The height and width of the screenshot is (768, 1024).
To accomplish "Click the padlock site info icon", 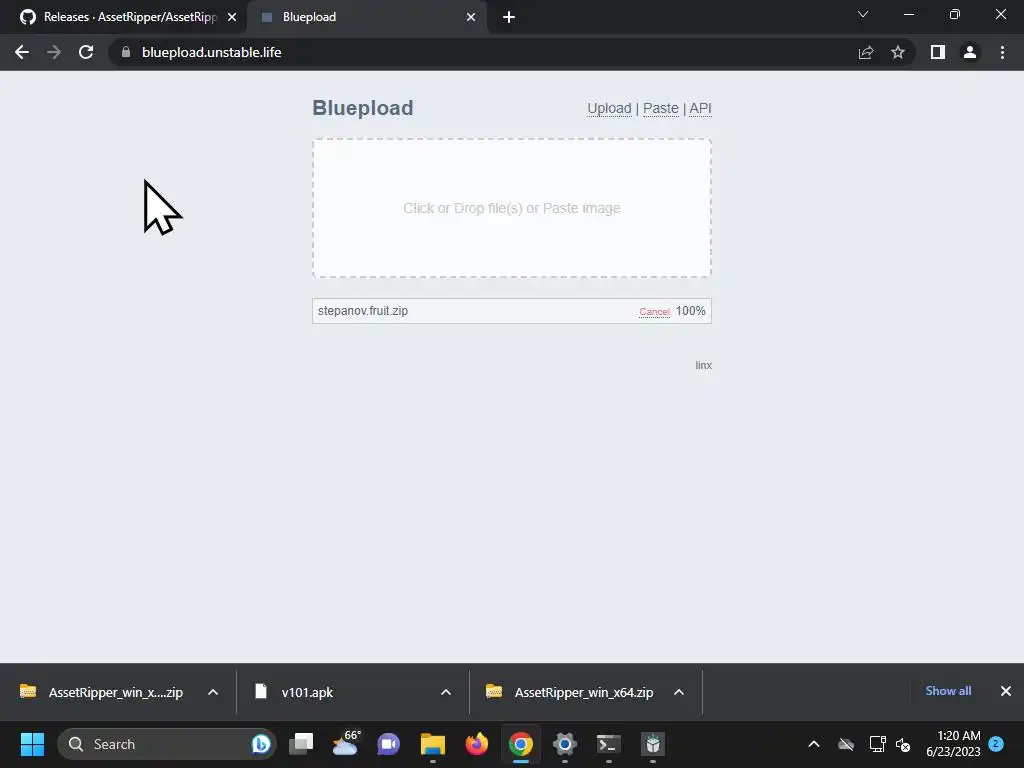I will (126, 52).
